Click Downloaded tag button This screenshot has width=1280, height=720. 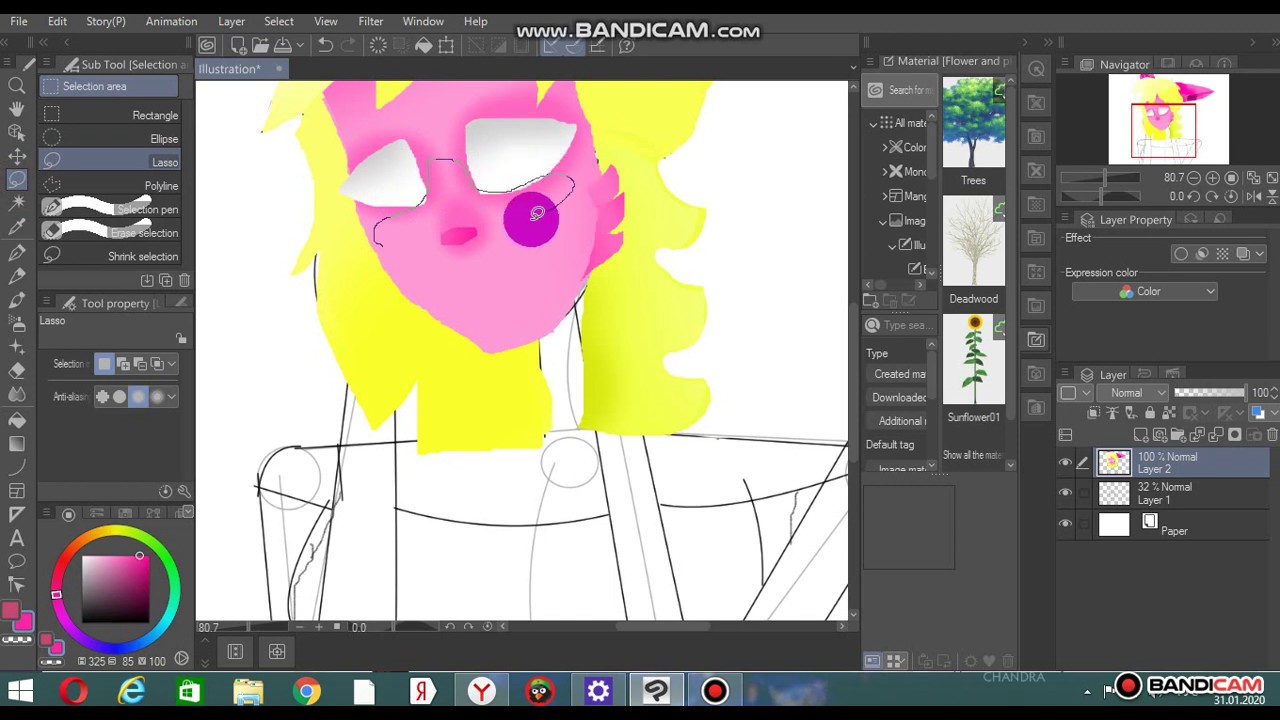[898, 398]
